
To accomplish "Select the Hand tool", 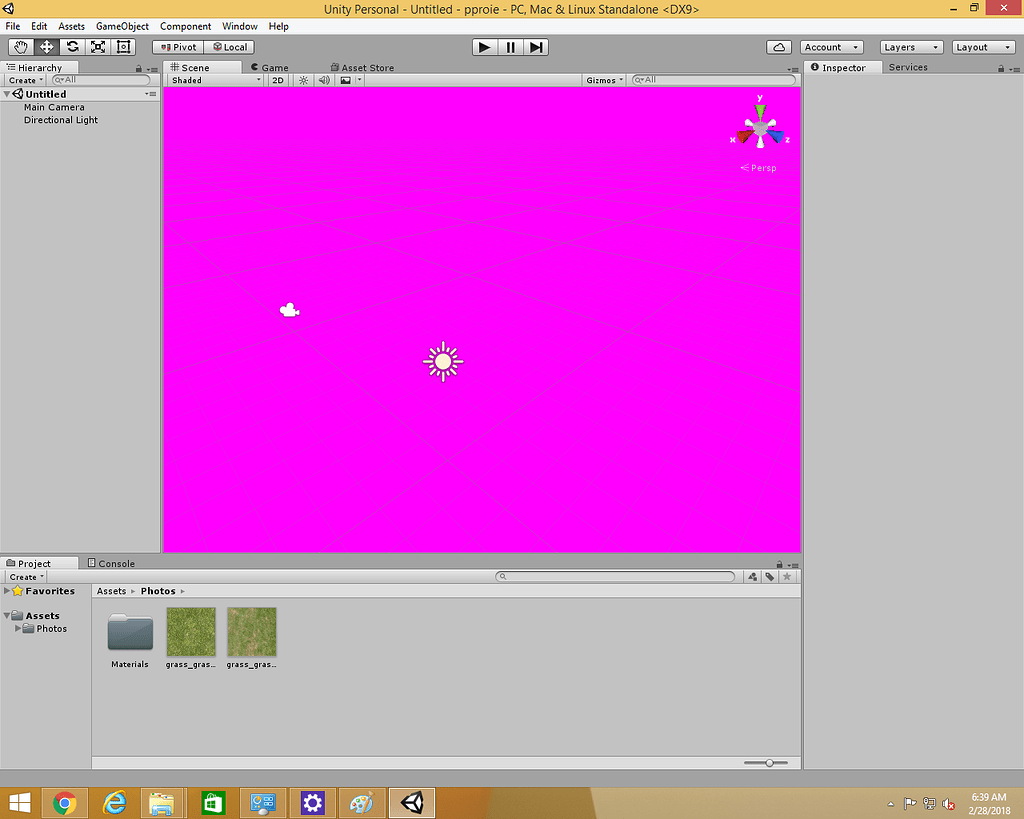I will (x=20, y=46).
